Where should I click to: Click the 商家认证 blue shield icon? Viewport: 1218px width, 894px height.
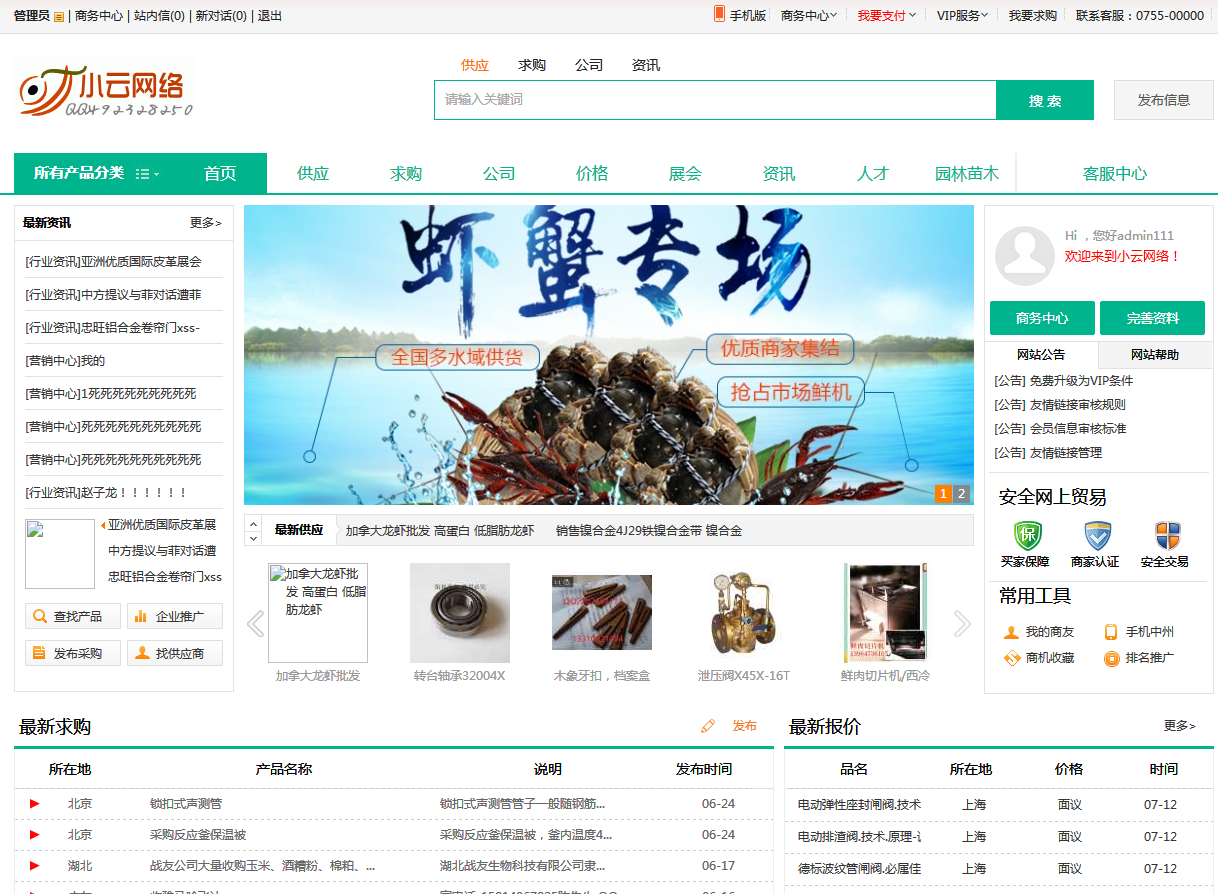[x=1097, y=535]
